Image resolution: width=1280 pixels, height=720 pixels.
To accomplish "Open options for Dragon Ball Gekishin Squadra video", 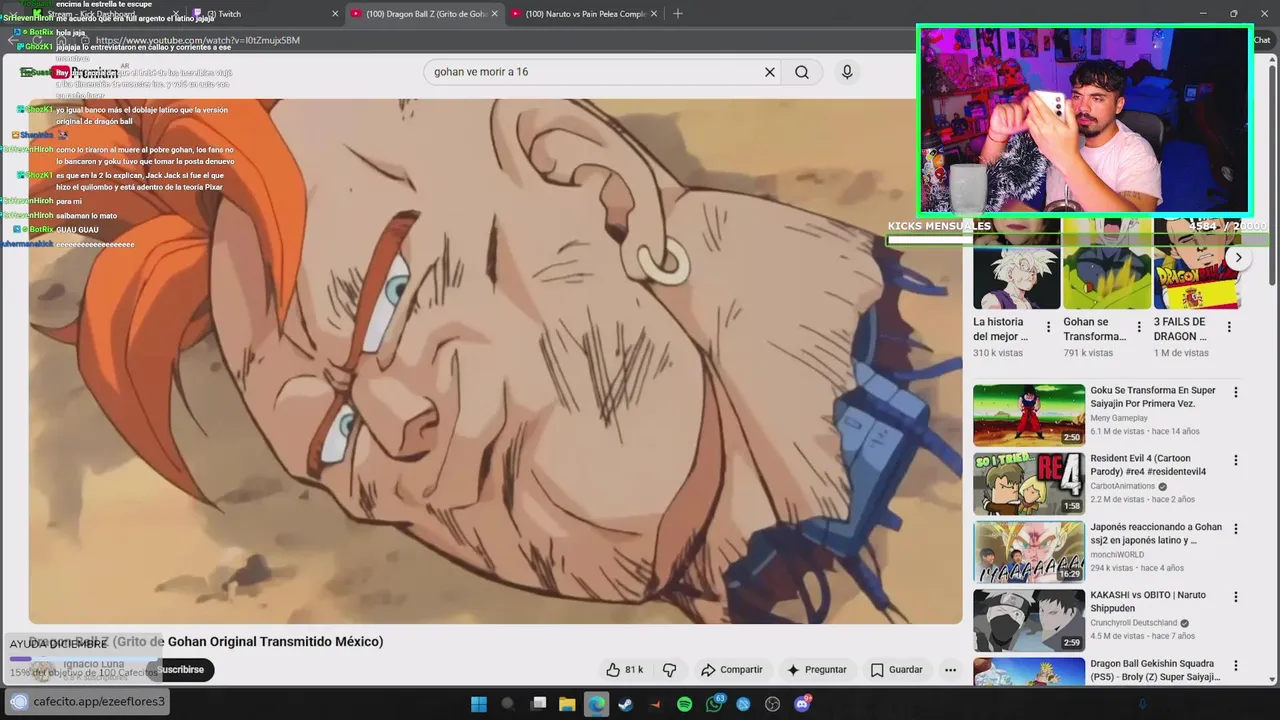I will tap(1236, 666).
